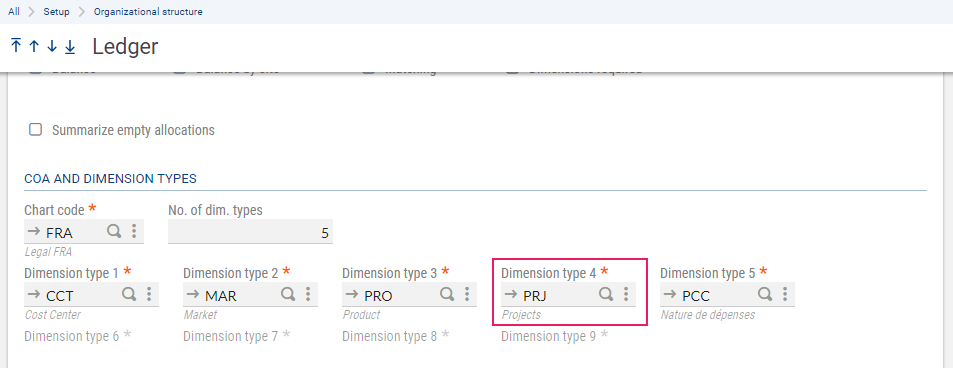The height and width of the screenshot is (368, 953).
Task: Go to All breadcrumb
Action: tap(13, 12)
